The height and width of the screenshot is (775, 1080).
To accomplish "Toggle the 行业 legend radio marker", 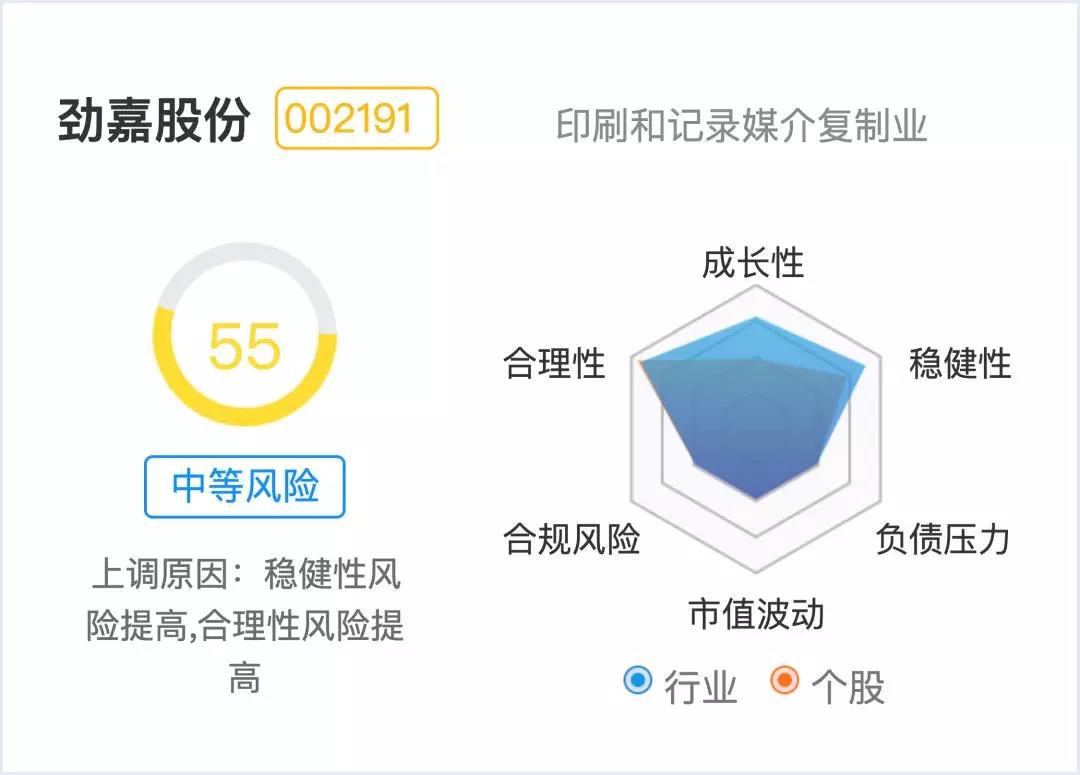I will (x=637, y=681).
